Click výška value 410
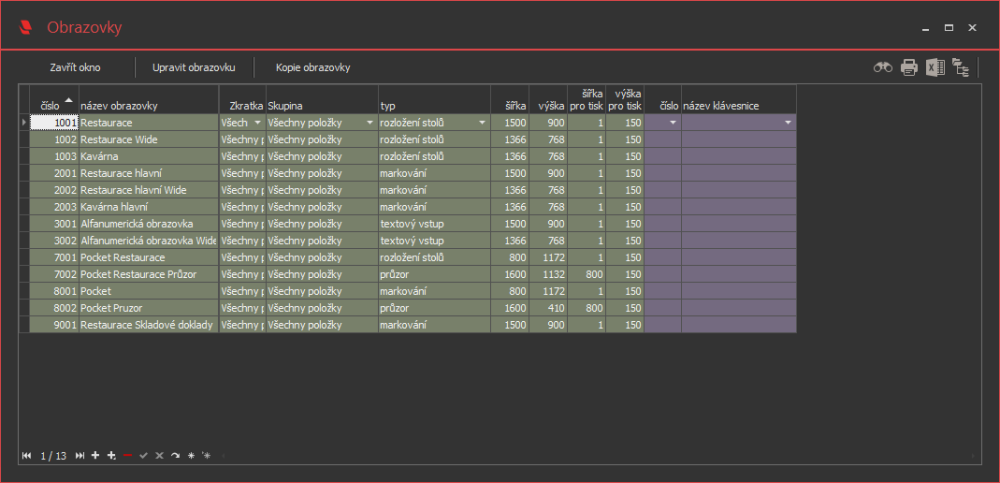1000x483 pixels. [x=548, y=308]
